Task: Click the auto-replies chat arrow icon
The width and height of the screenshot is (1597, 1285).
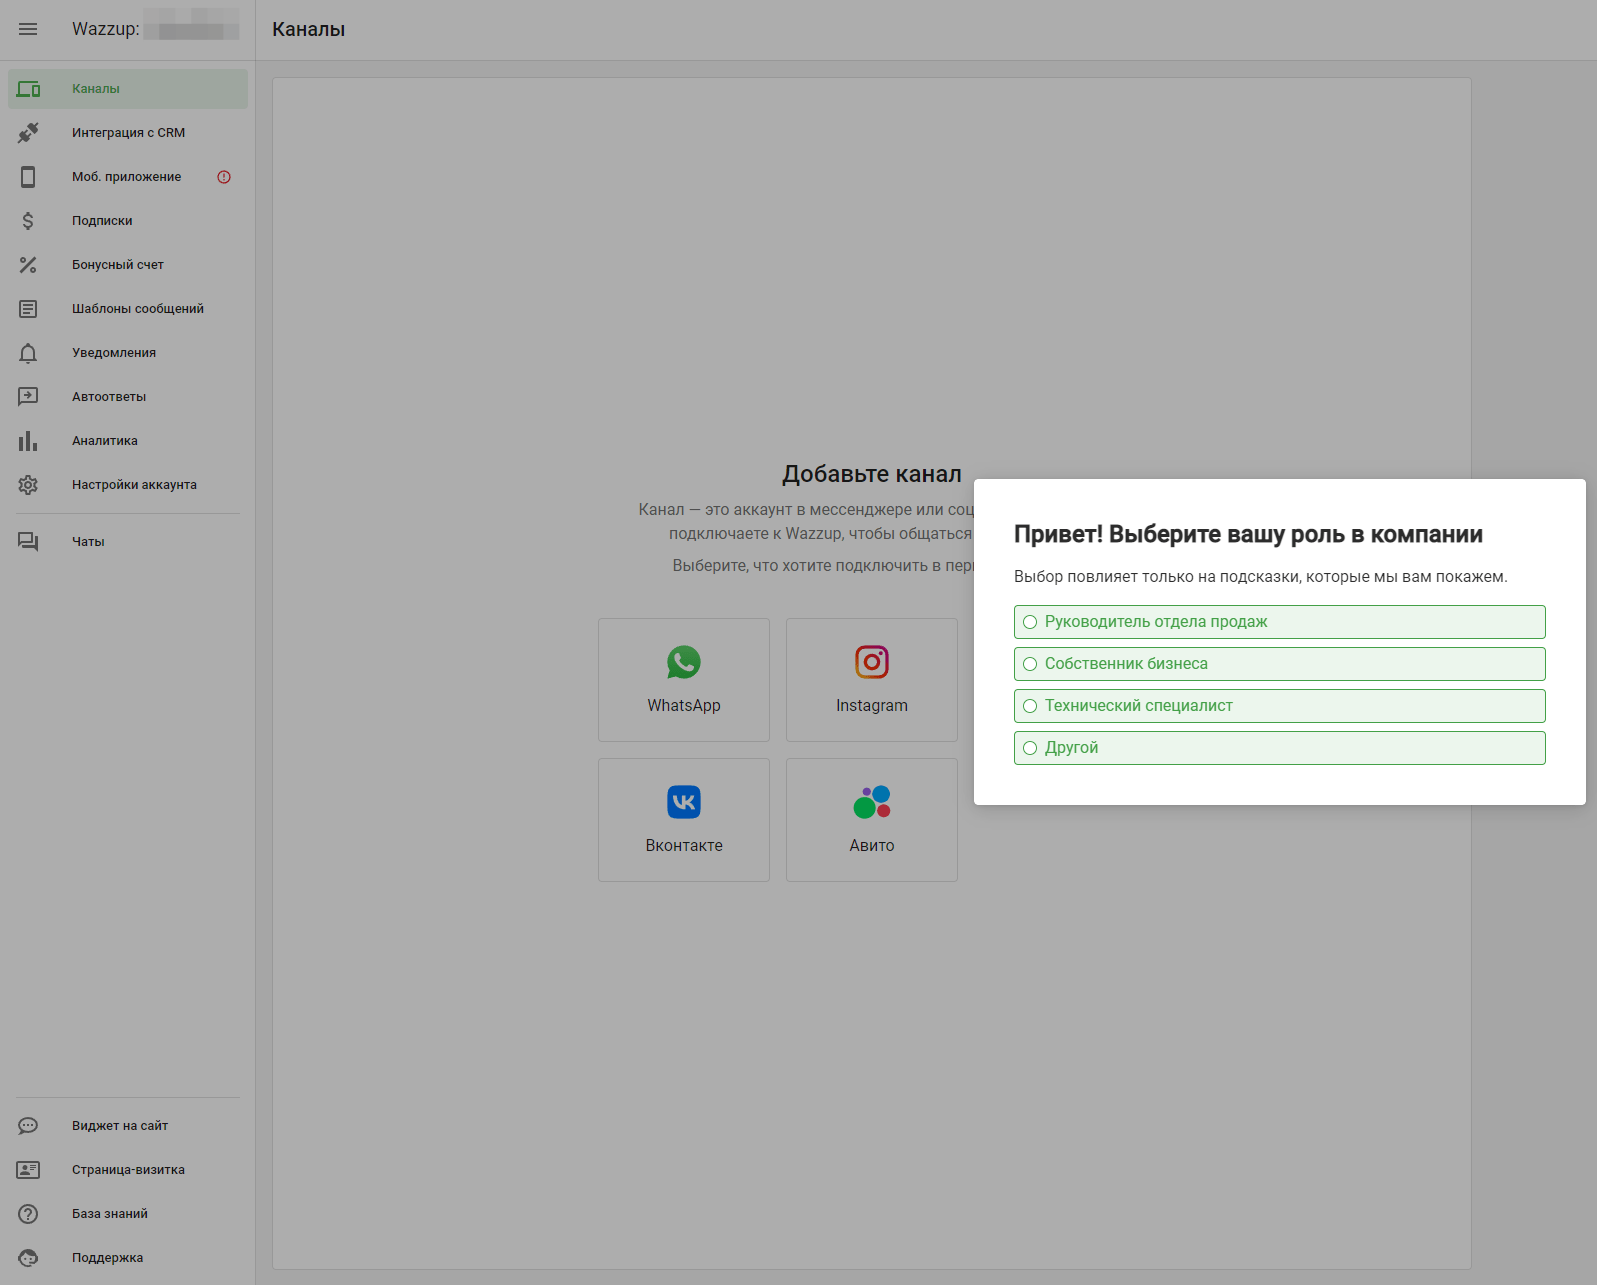Action: (x=28, y=397)
